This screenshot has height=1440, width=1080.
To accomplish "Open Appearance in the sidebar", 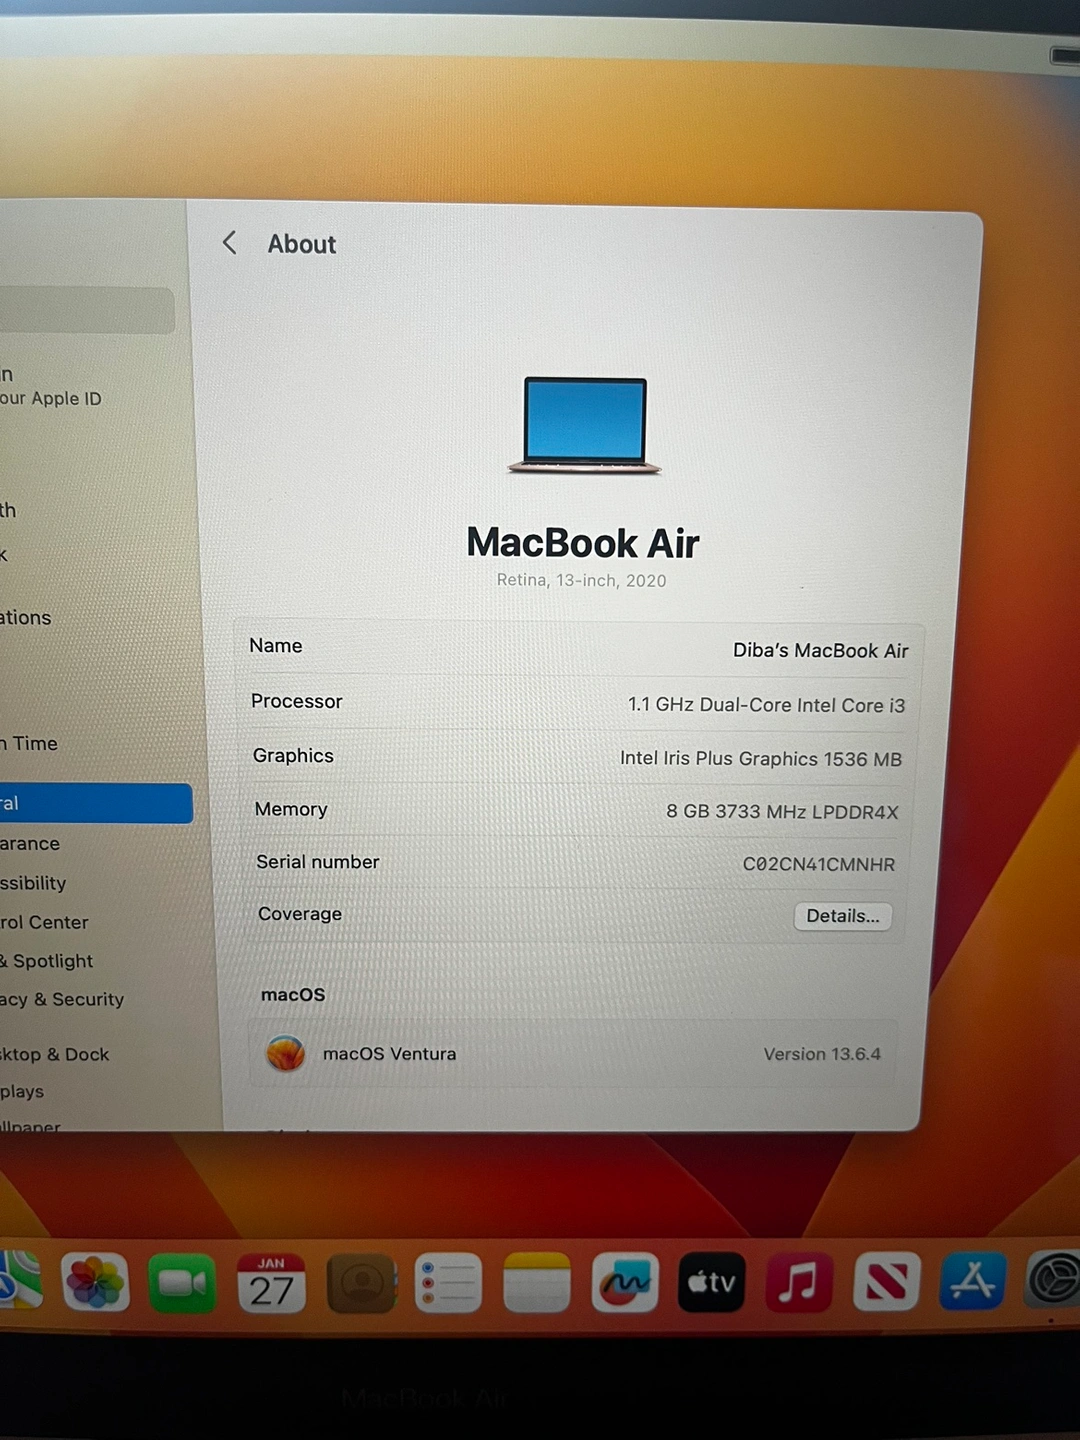I will 30,843.
